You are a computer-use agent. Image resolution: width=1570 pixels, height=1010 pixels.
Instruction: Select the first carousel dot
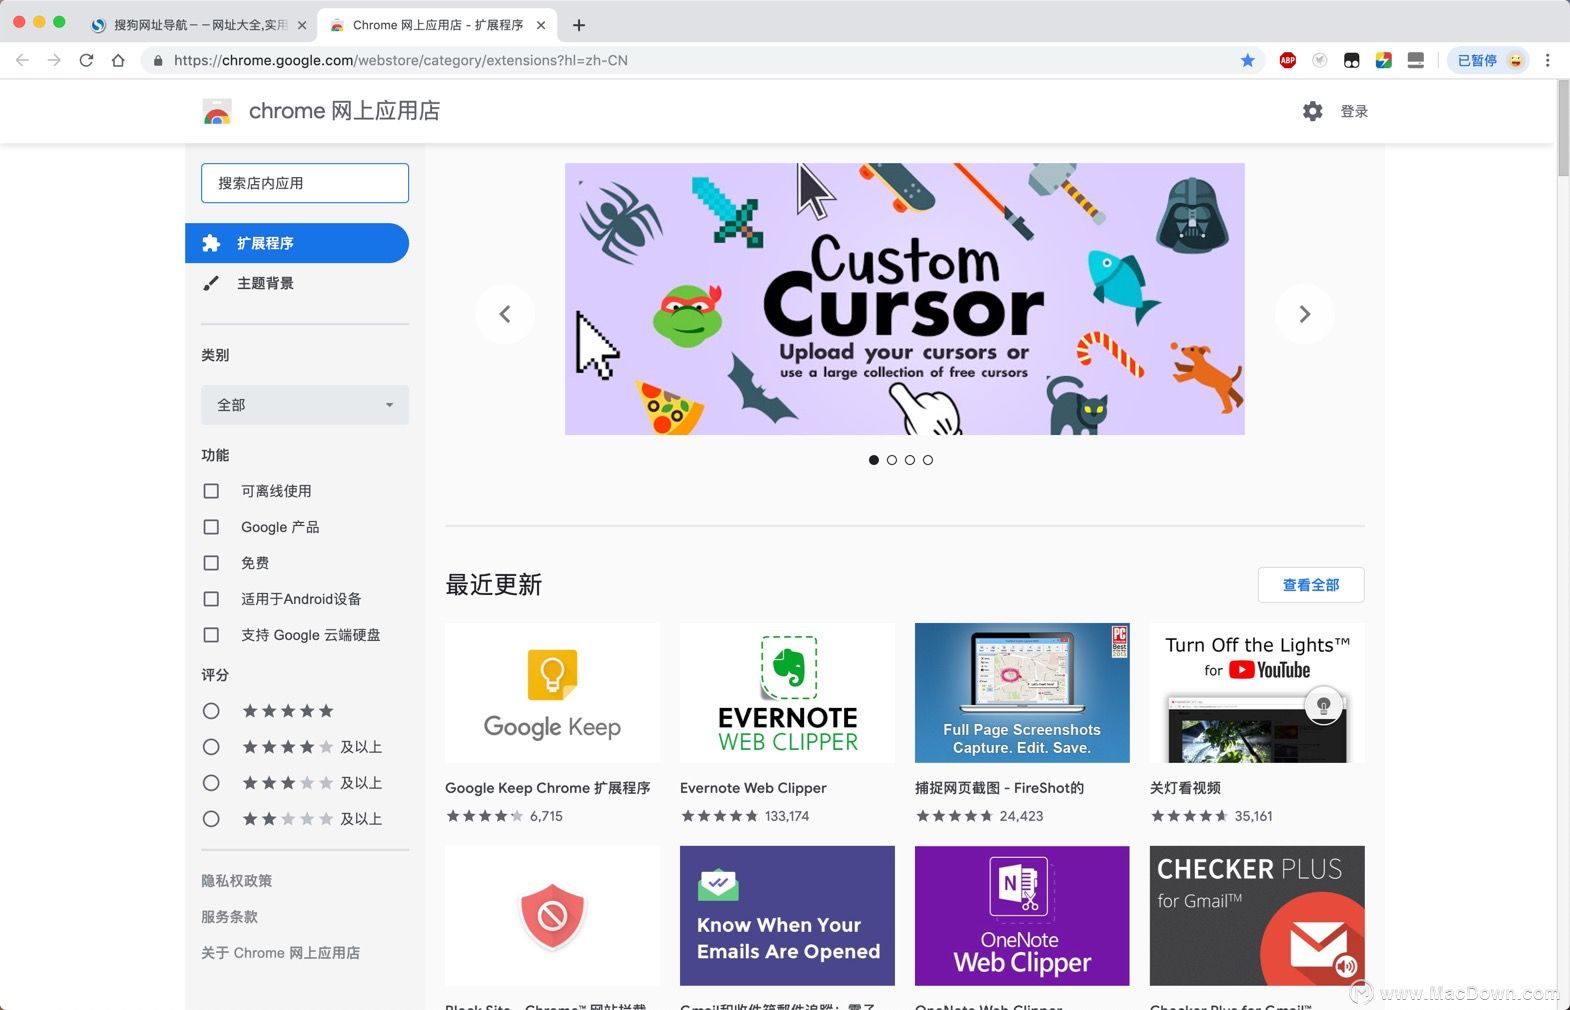pos(874,460)
